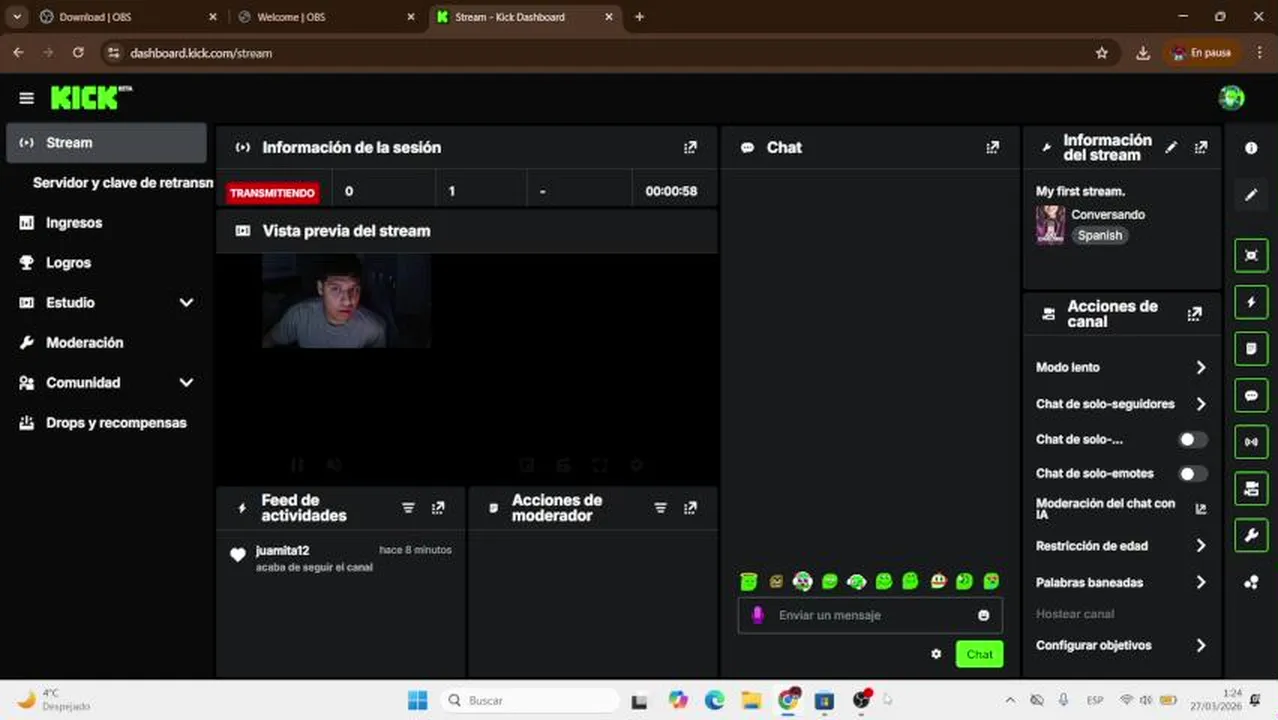Insert the last Kick emote in row
The width and height of the screenshot is (1278, 720).
(x=991, y=581)
